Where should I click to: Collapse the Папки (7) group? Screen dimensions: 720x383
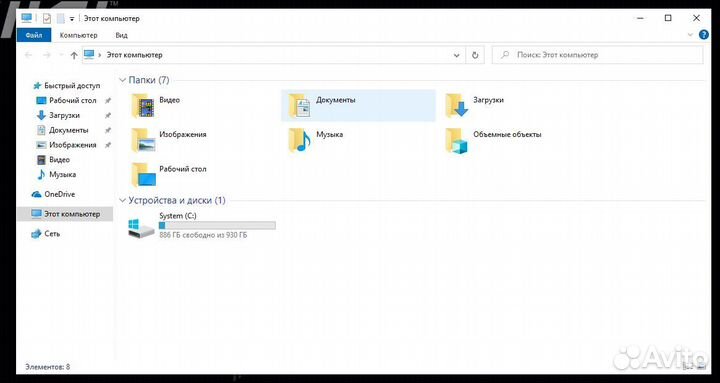pos(122,80)
